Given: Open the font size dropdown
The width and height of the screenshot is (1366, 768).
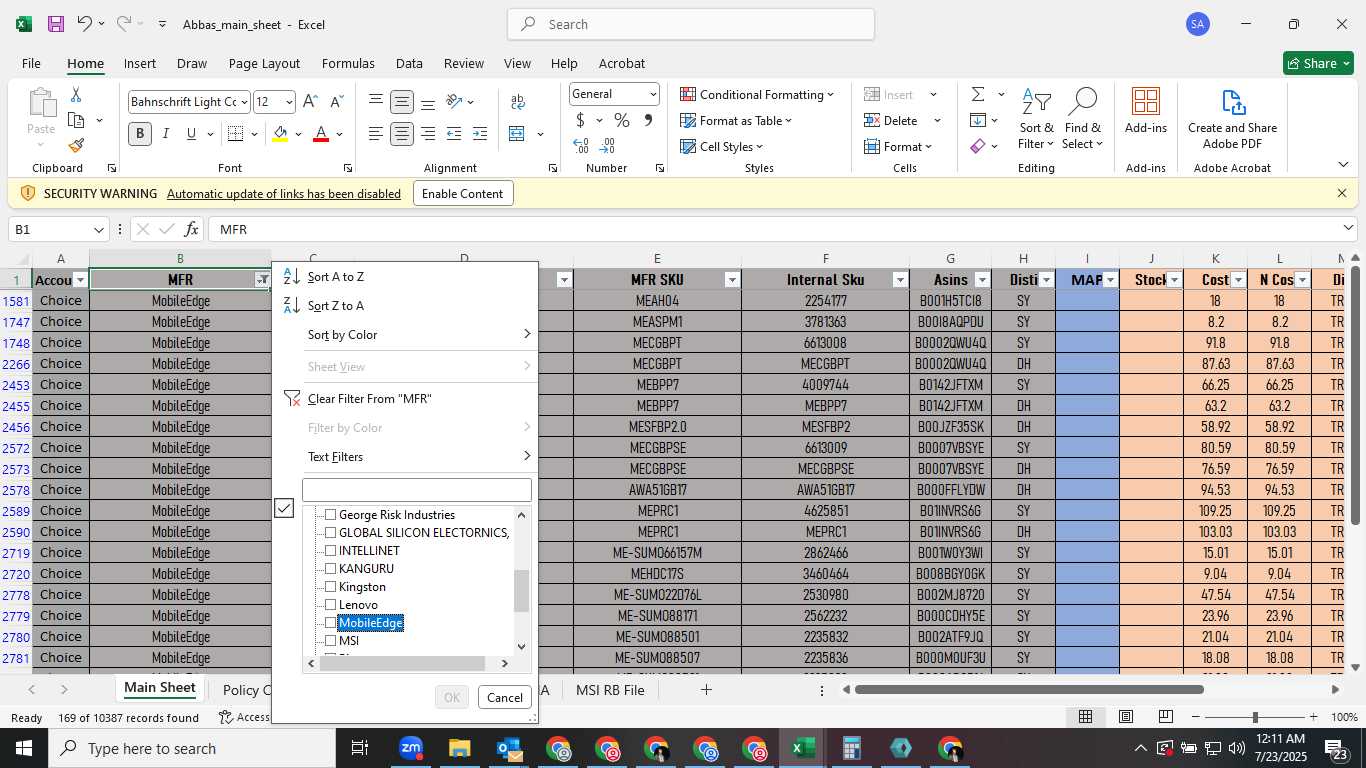Looking at the screenshot, I should point(289,102).
